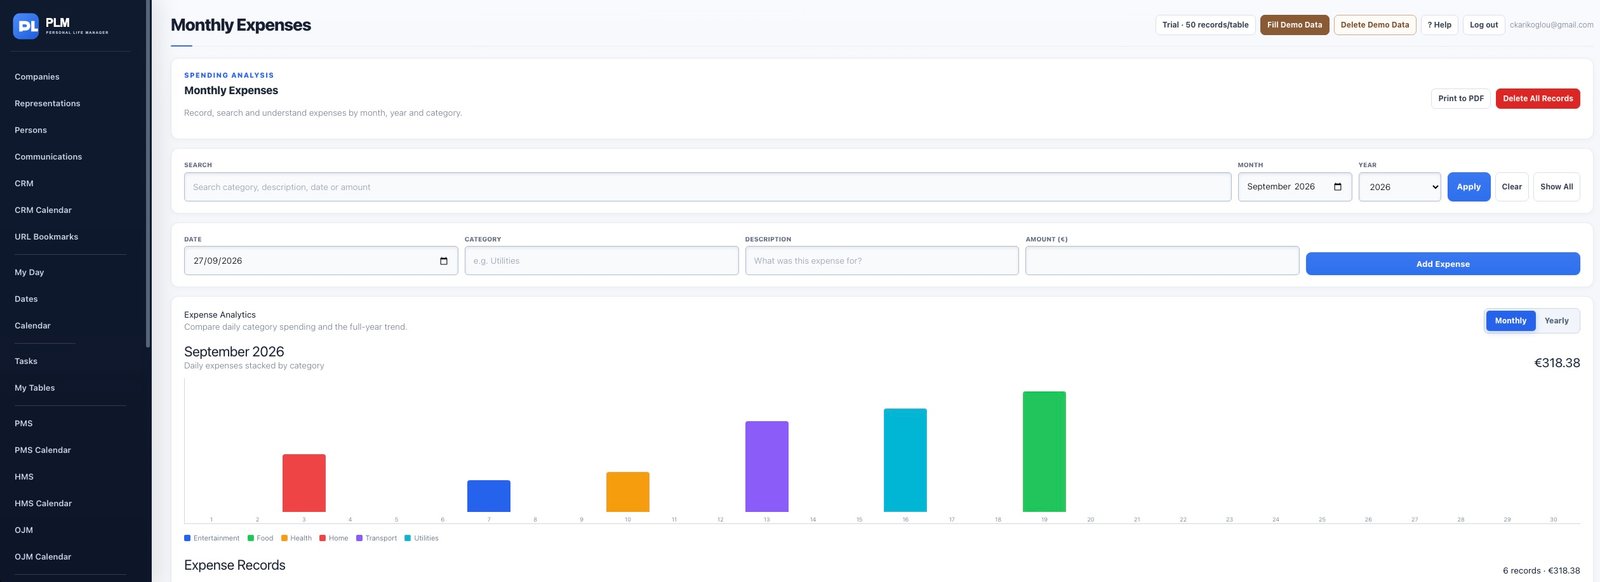Select CRM in the sidebar
1600x582 pixels.
[x=24, y=184]
